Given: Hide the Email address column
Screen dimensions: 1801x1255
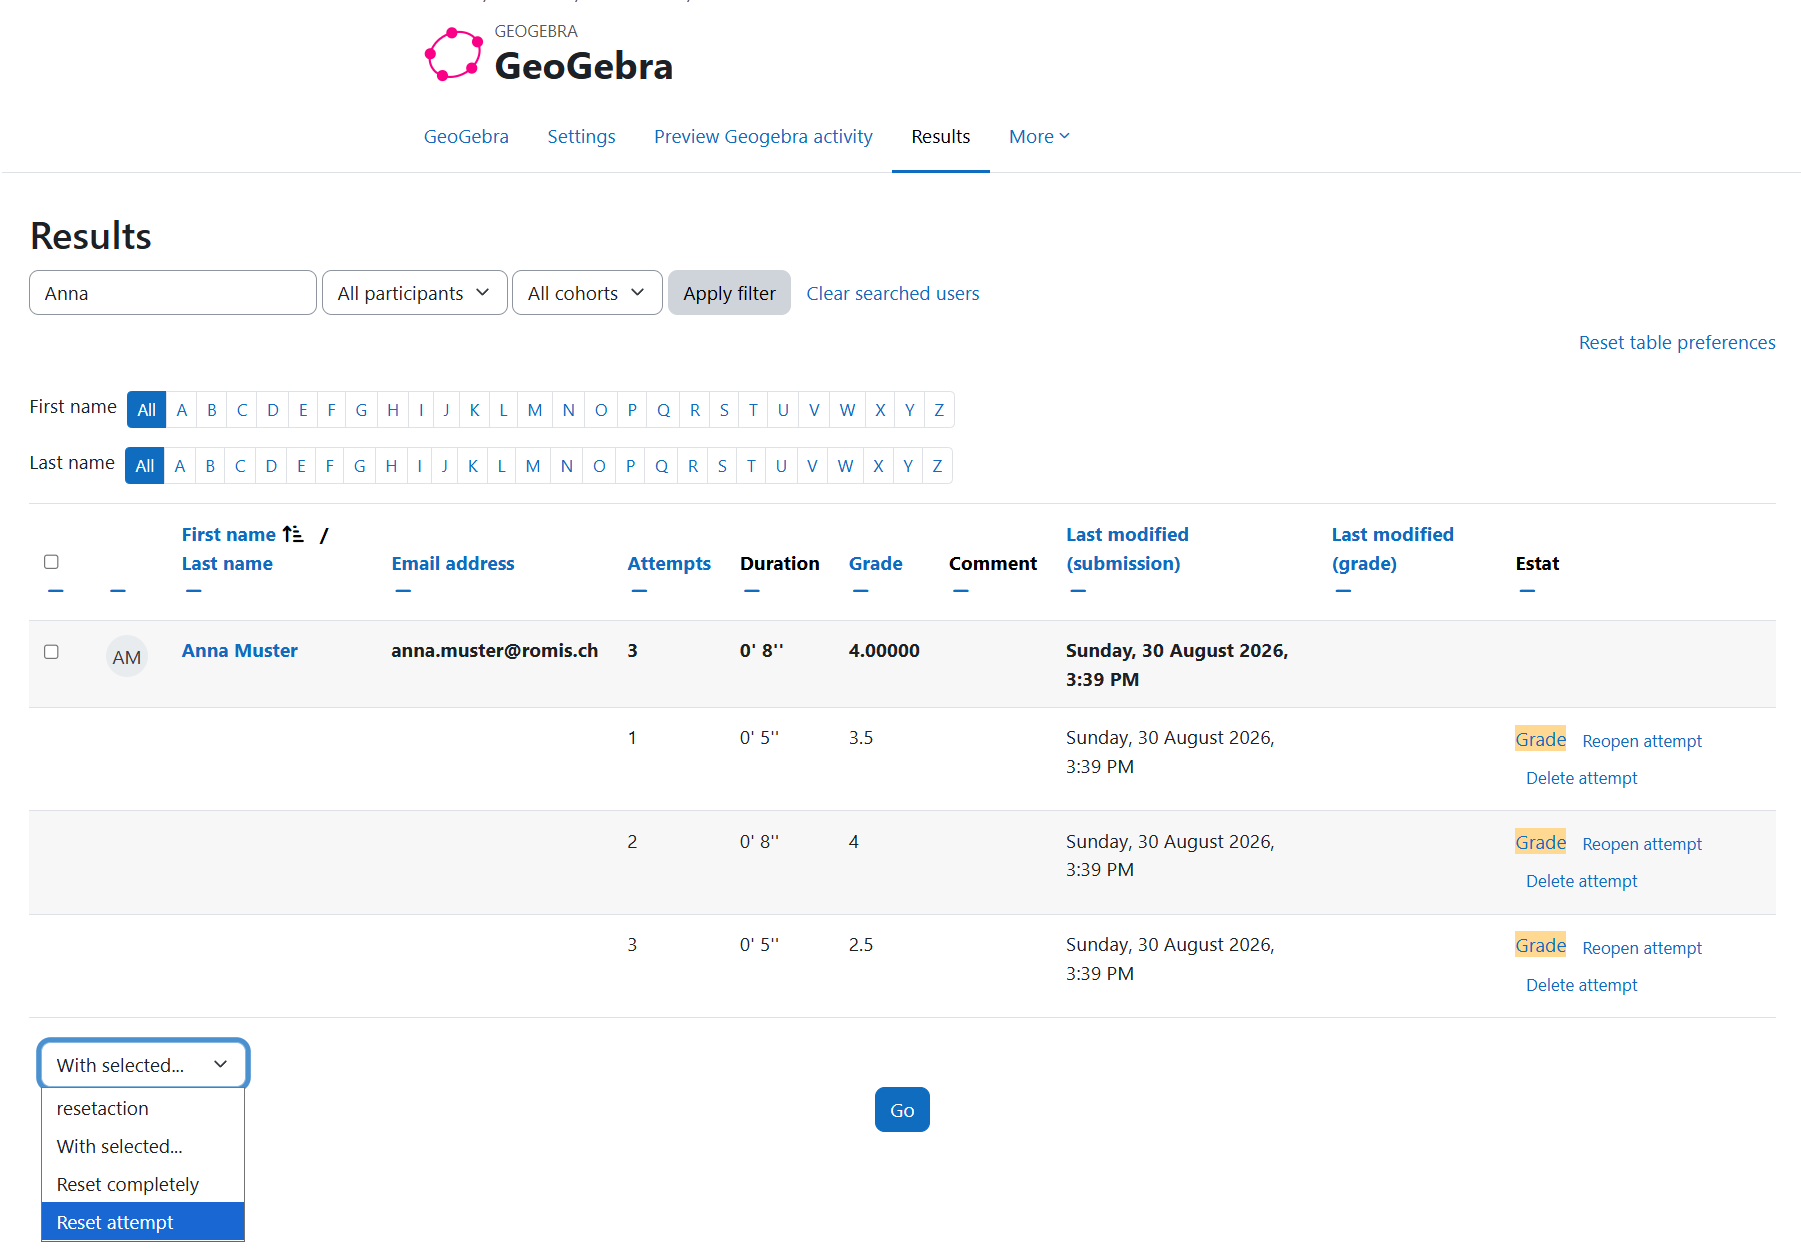Looking at the screenshot, I should [x=403, y=591].
